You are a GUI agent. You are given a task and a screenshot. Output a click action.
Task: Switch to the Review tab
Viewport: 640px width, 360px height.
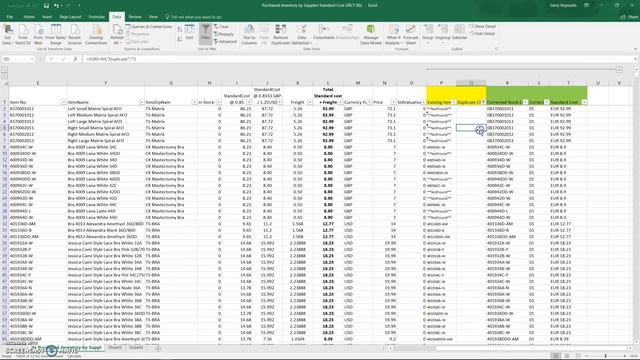pyautogui.click(x=135, y=17)
